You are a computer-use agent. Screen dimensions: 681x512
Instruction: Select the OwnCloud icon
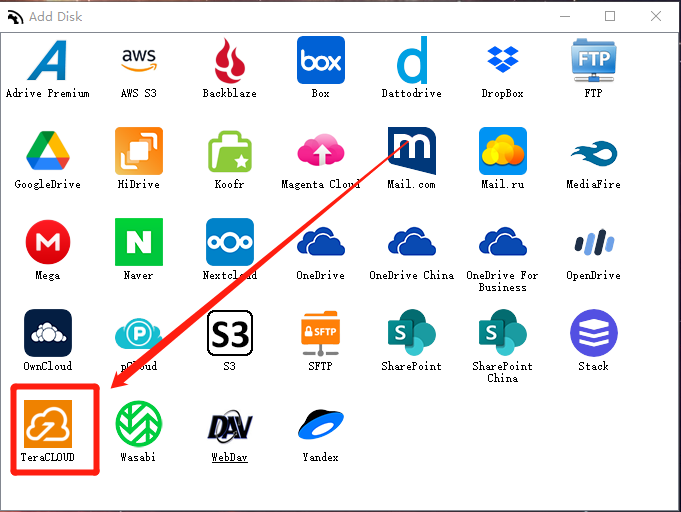(48, 333)
